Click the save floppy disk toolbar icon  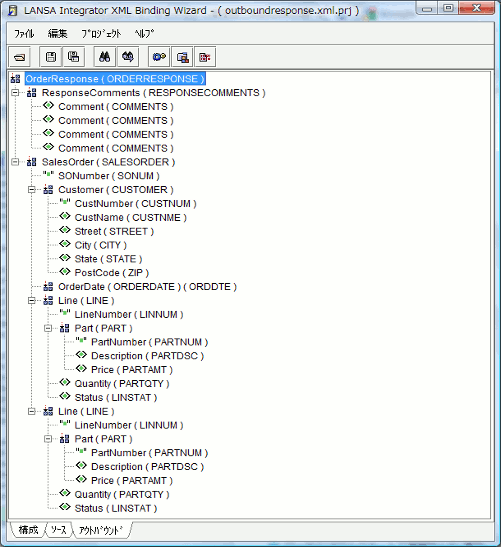coord(51,57)
